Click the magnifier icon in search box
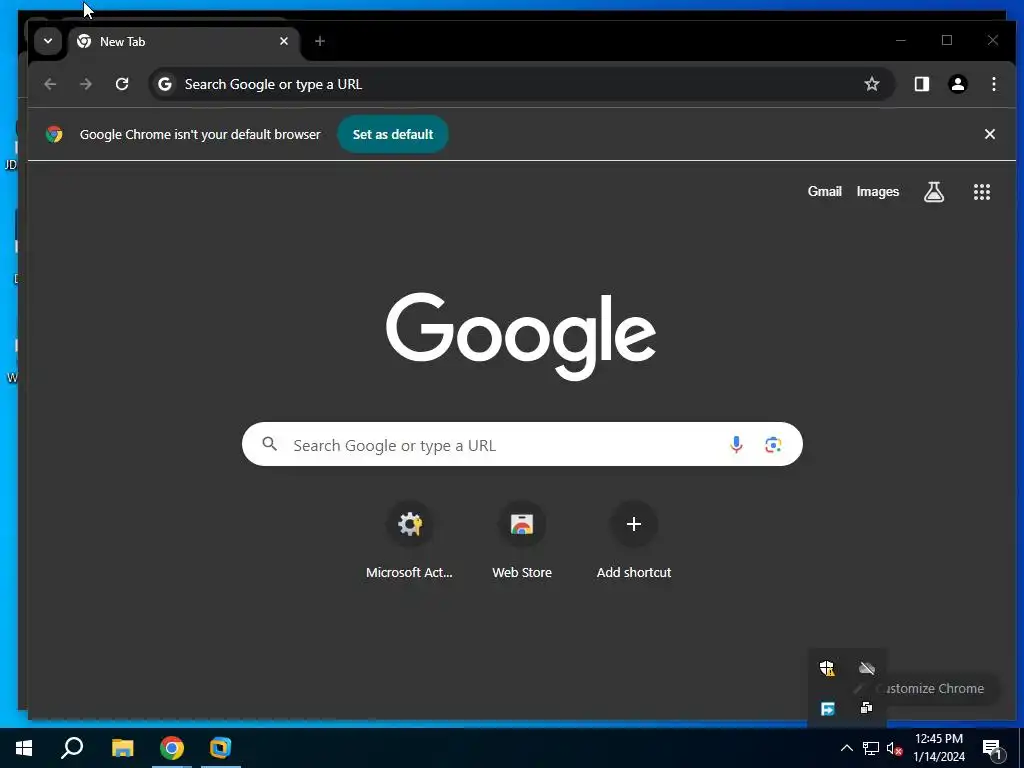The height and width of the screenshot is (768, 1024). (270, 445)
